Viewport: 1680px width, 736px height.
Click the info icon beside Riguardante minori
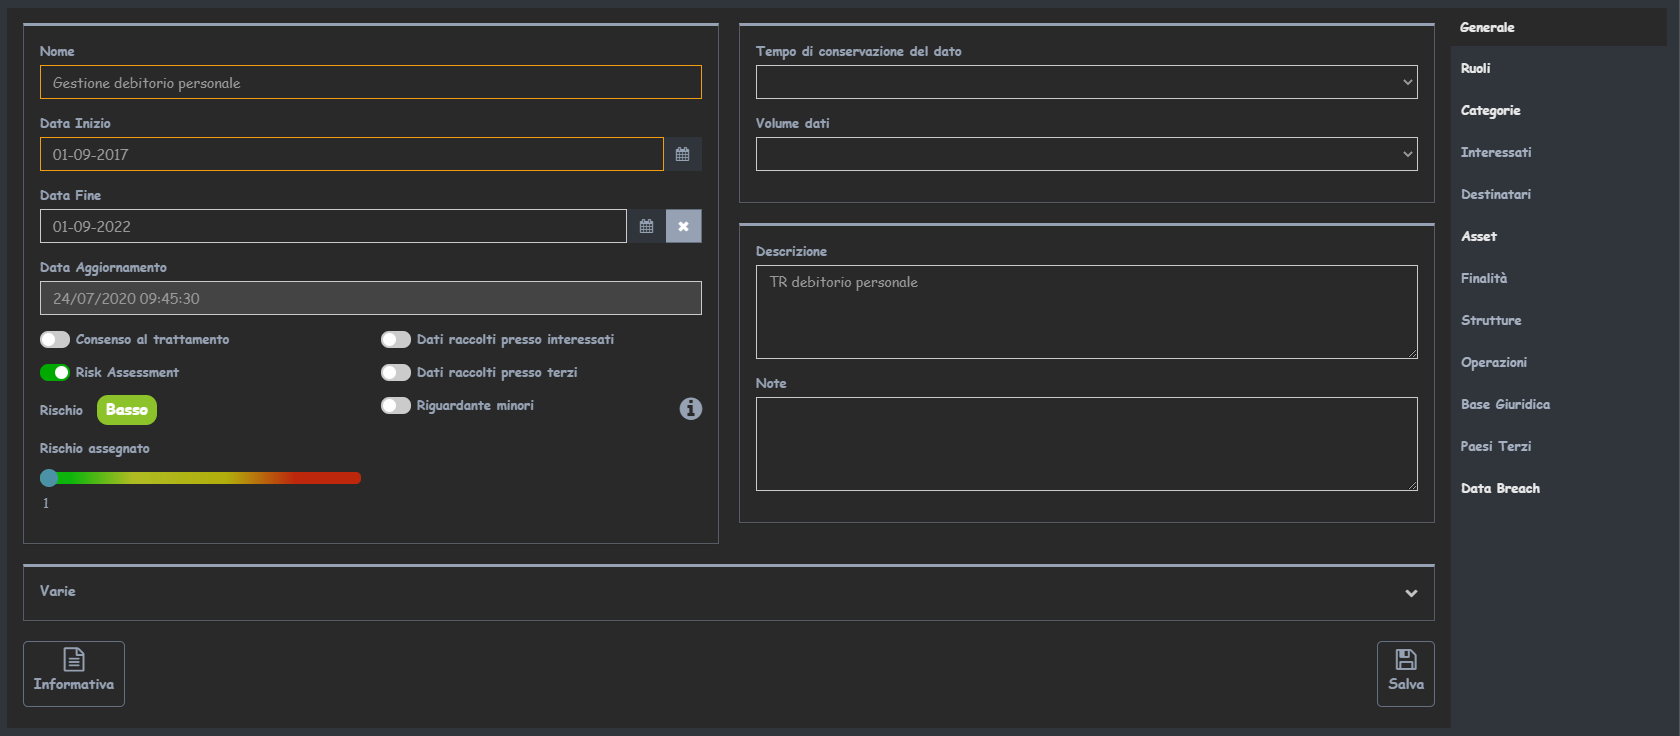(691, 408)
